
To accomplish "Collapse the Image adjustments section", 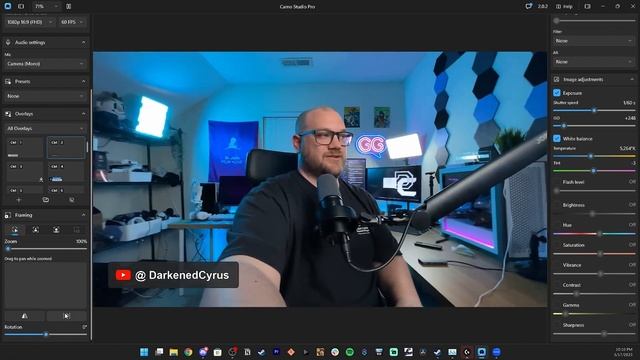I will (x=632, y=80).
